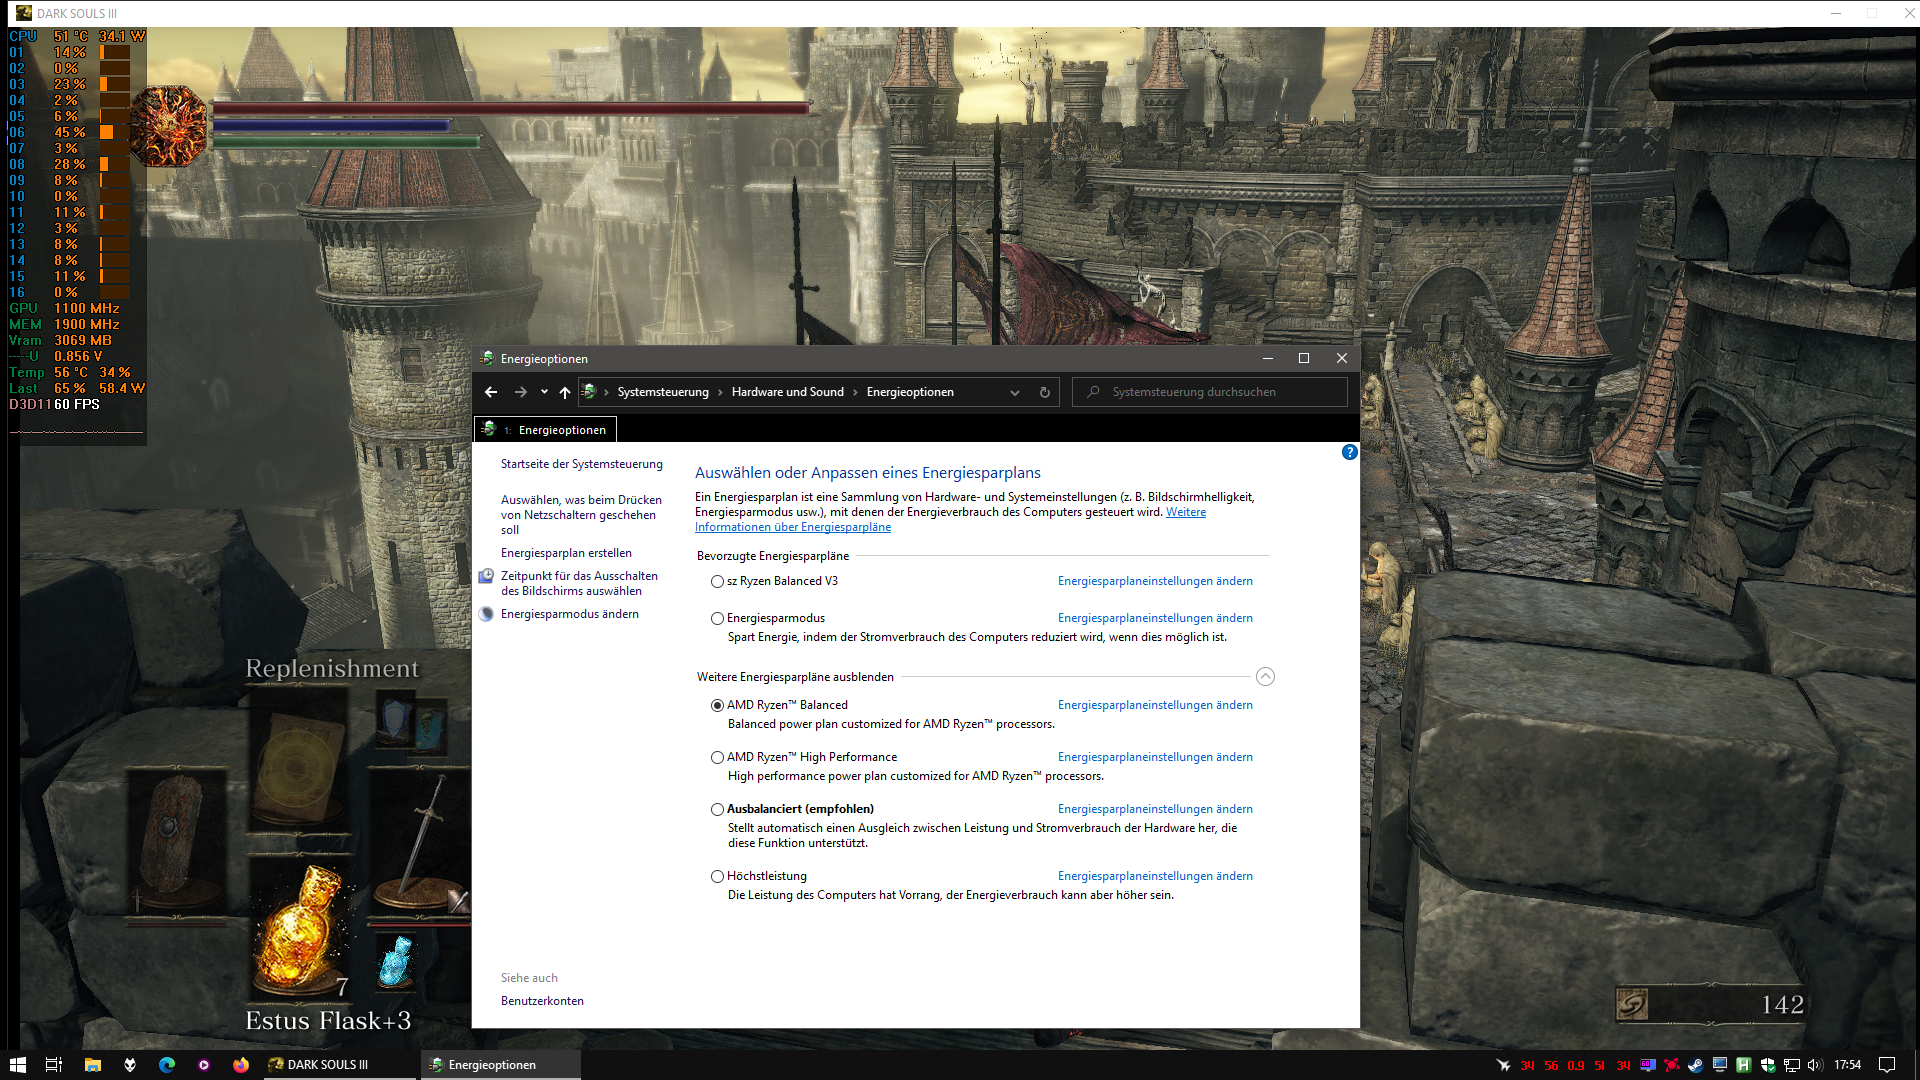Refresh the Energieoptionen address bar
This screenshot has width=1920, height=1080.
(1045, 392)
